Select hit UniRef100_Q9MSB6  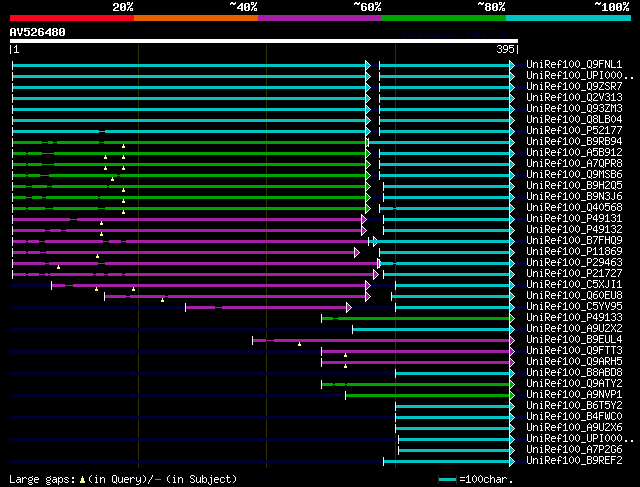(x=574, y=175)
